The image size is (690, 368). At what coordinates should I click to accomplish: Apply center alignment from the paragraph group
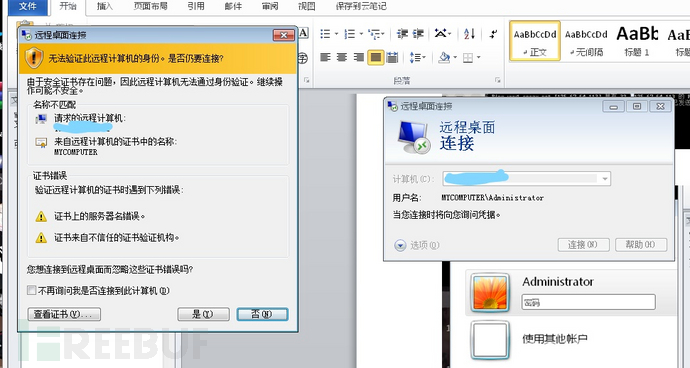[x=342, y=57]
